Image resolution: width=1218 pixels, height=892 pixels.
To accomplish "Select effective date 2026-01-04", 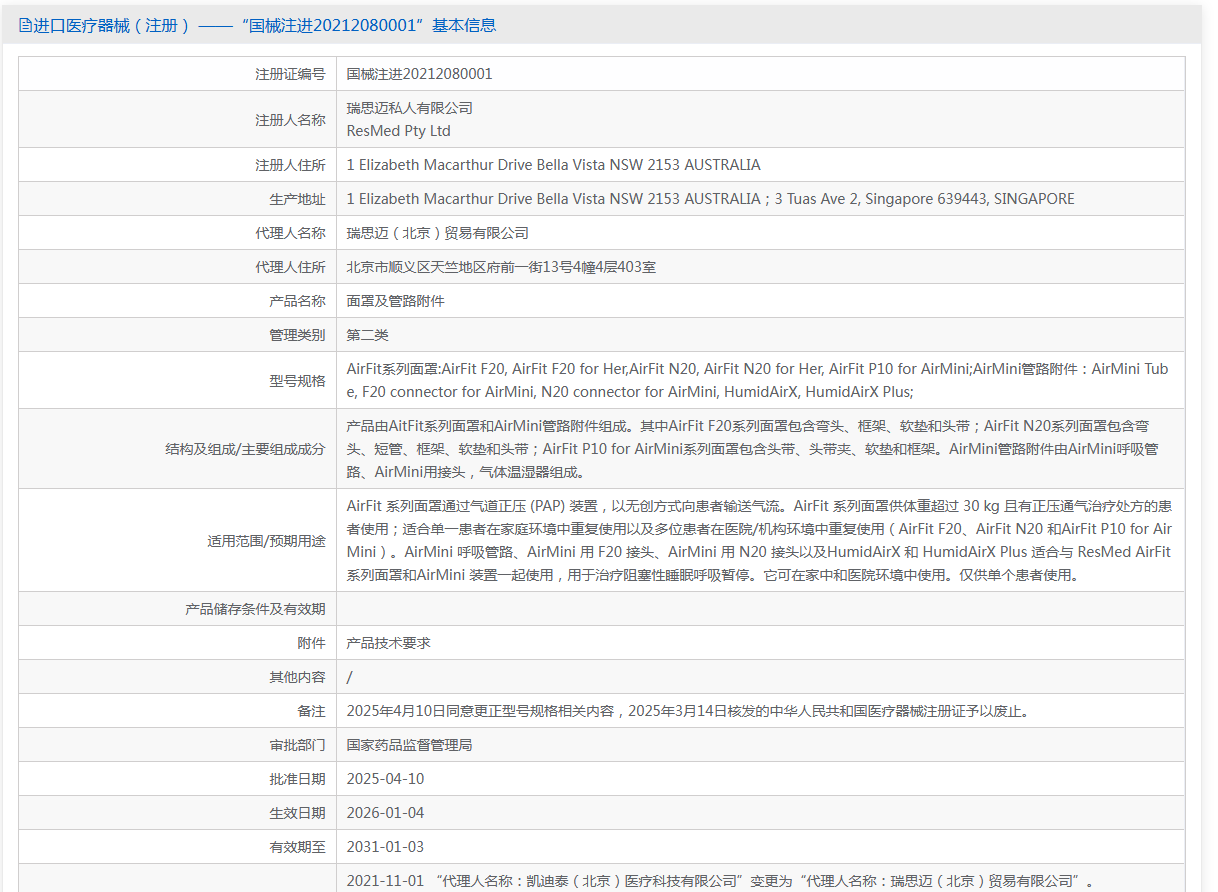I will [385, 813].
